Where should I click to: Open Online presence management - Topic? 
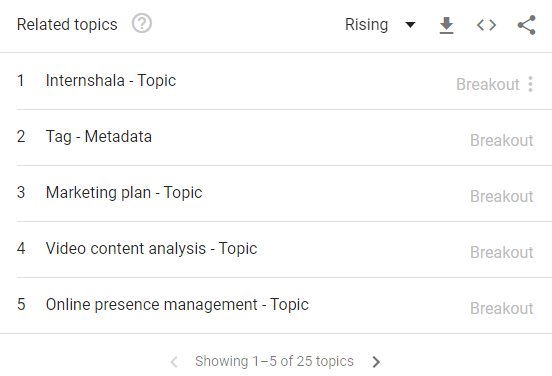click(177, 305)
